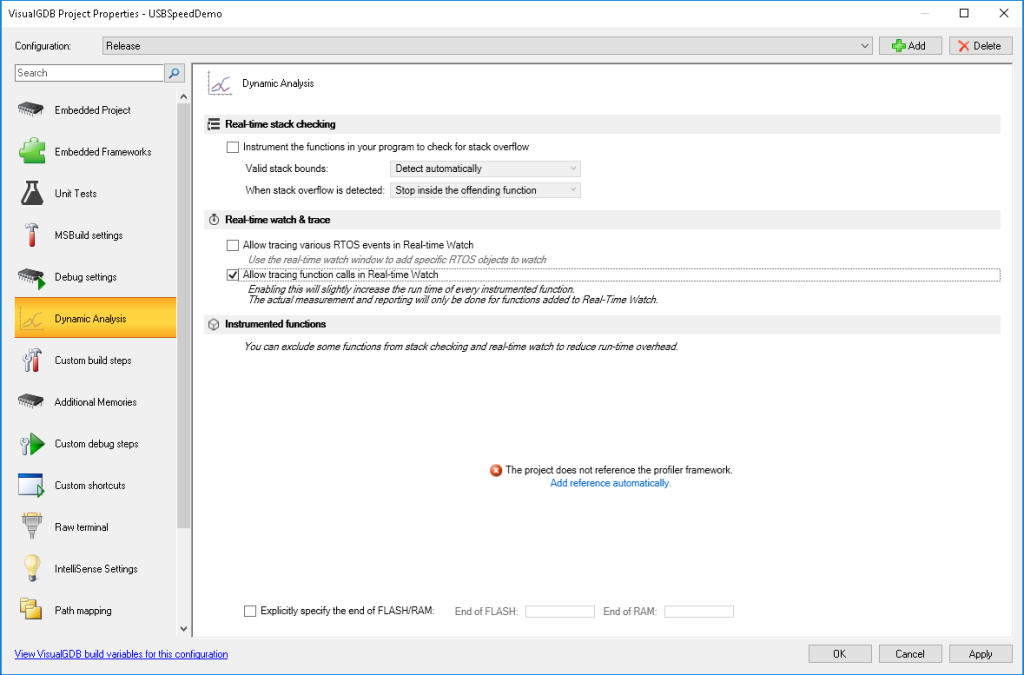
Task: Apply the current settings
Action: click(x=979, y=653)
